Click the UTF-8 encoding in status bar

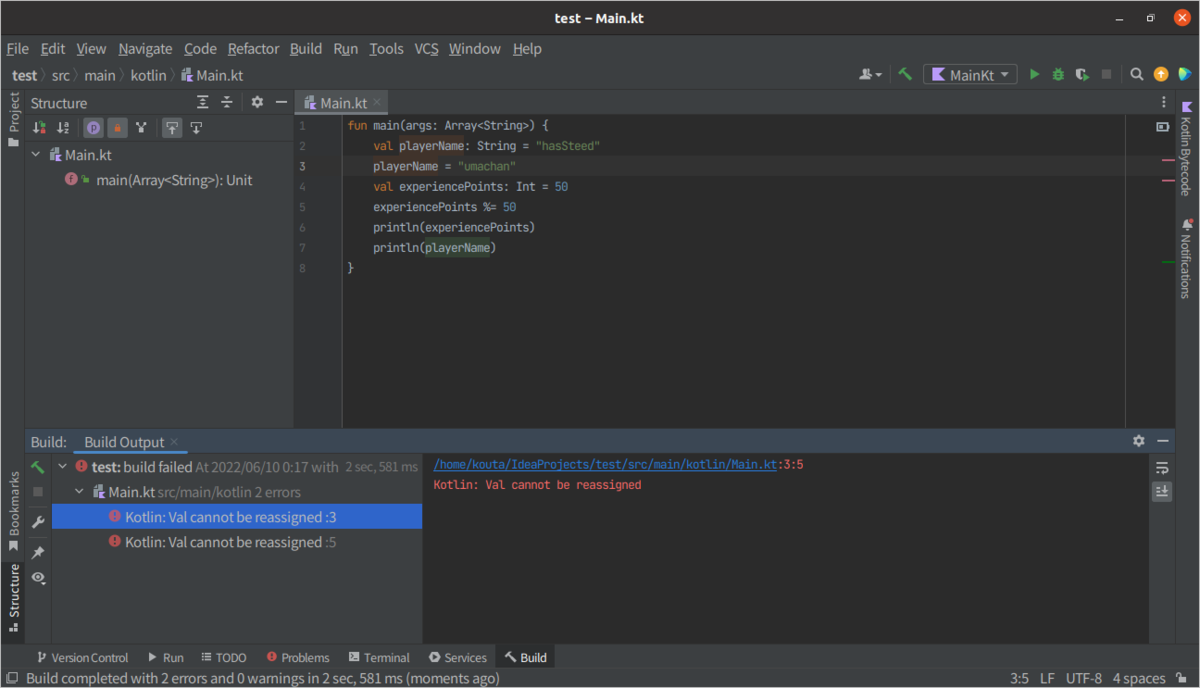1084,678
